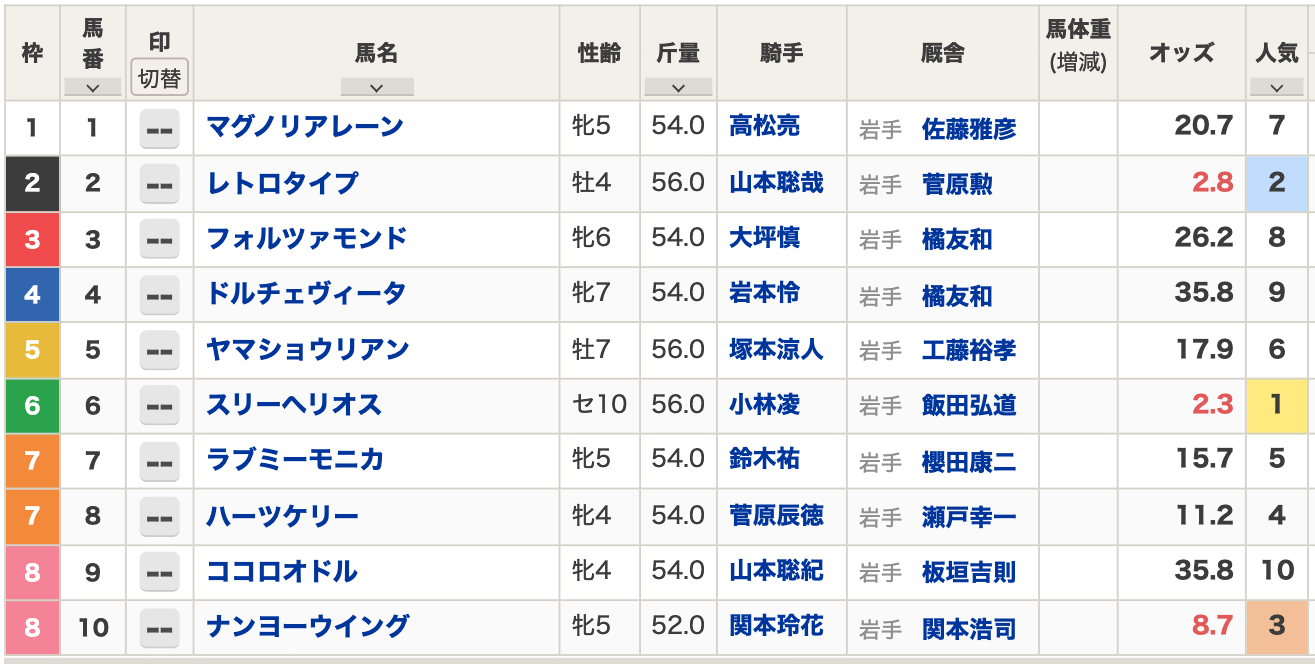Screen dimensions: 1315x664
Task: Open mark selector for スリーヘリオス
Action: point(159,406)
